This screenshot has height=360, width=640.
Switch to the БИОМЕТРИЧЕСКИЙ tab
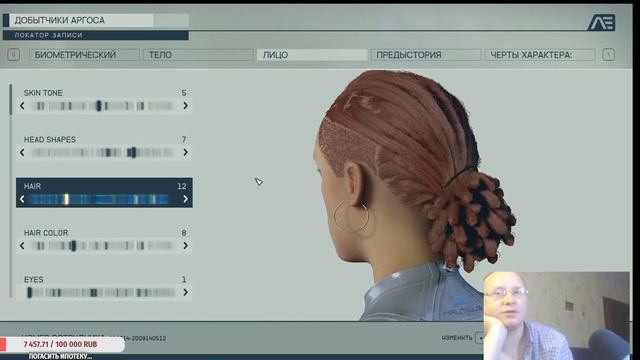(x=84, y=55)
